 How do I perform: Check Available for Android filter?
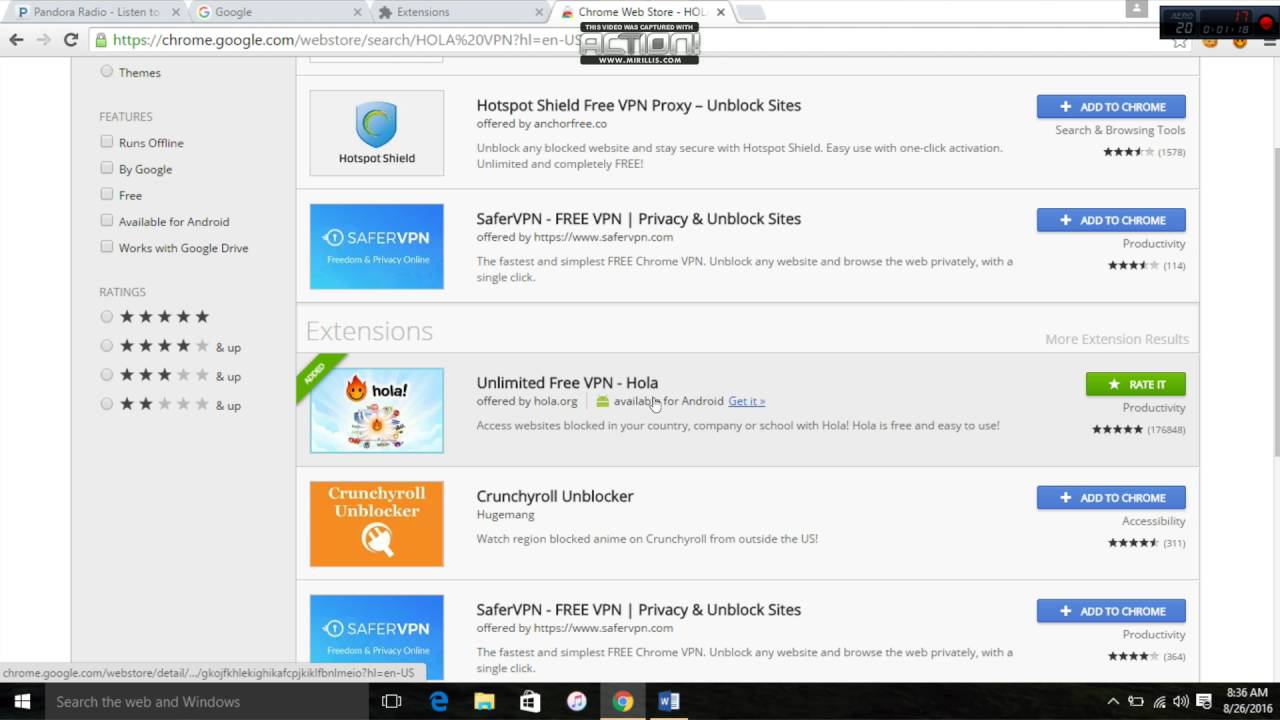point(106,220)
